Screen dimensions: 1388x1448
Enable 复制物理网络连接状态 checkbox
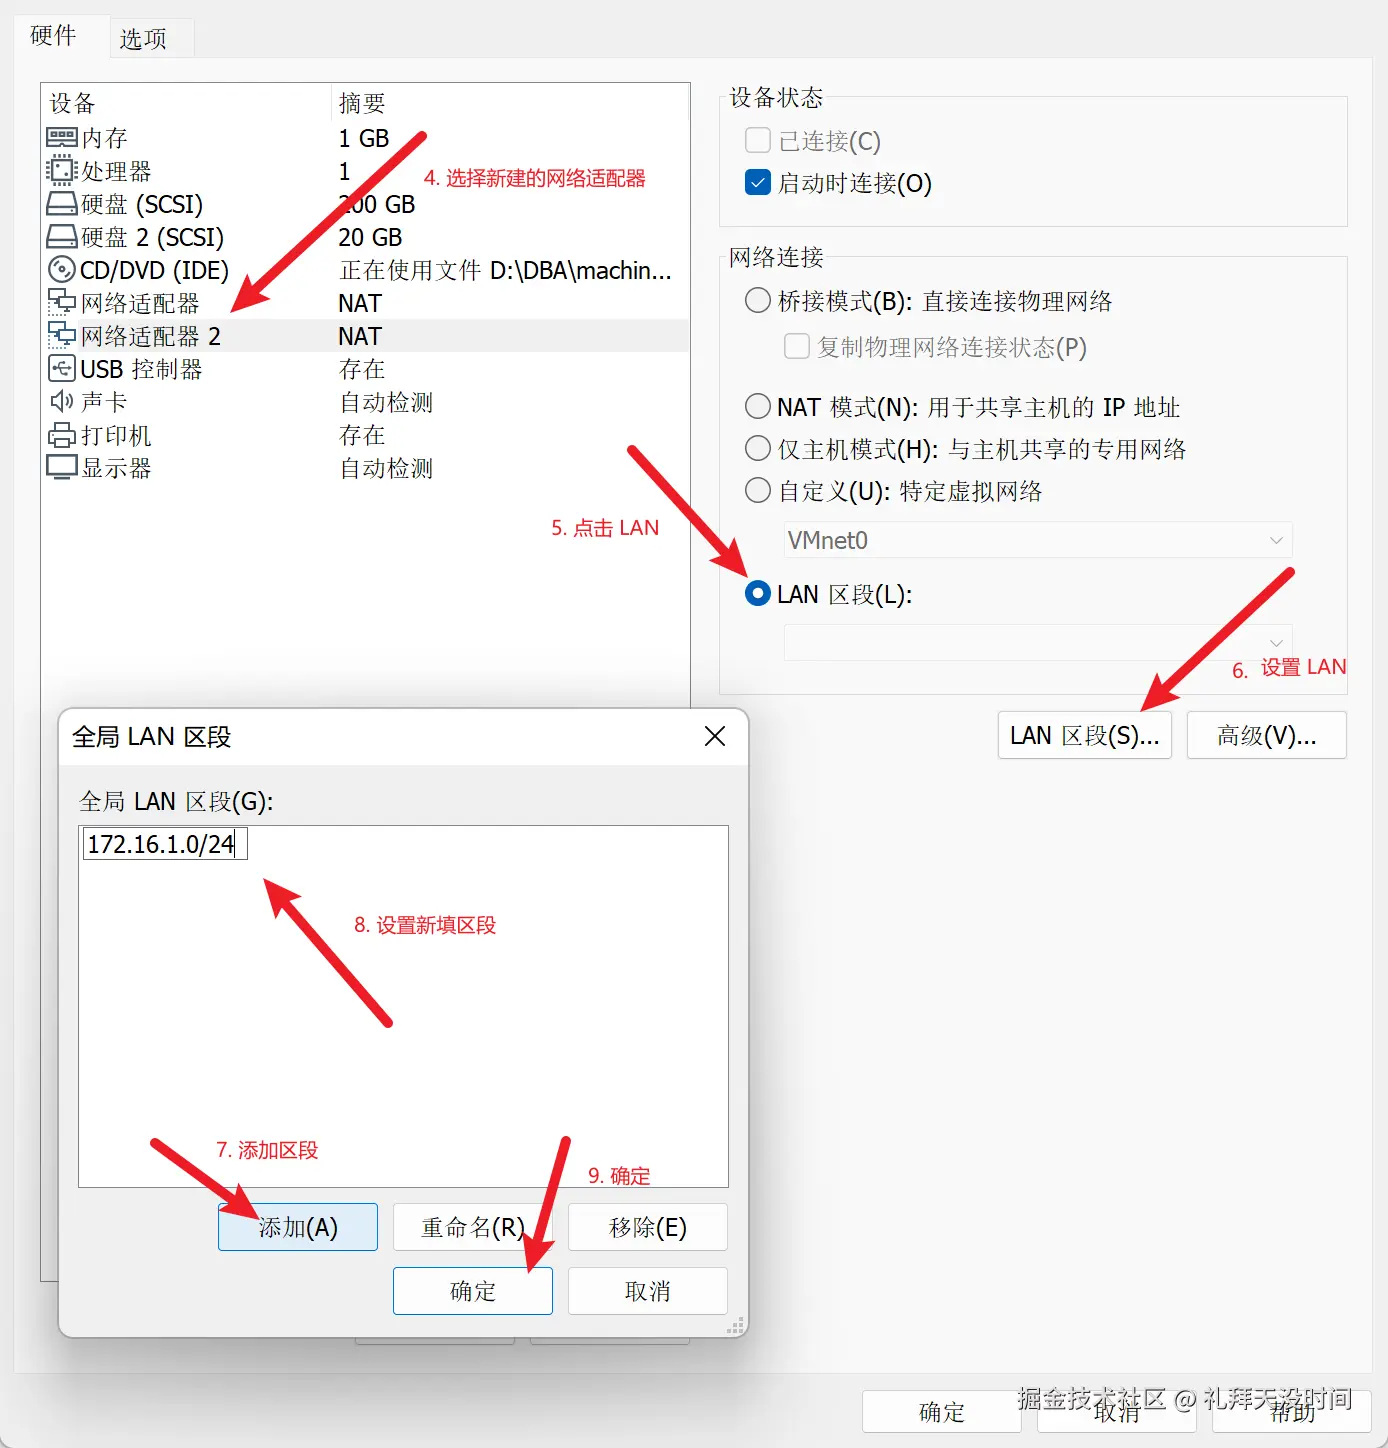coord(796,347)
